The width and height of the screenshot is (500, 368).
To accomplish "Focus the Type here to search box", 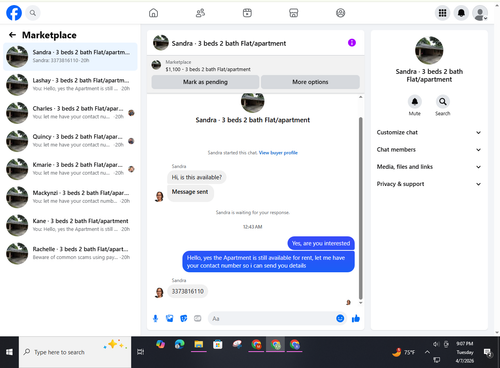I will pos(75,352).
